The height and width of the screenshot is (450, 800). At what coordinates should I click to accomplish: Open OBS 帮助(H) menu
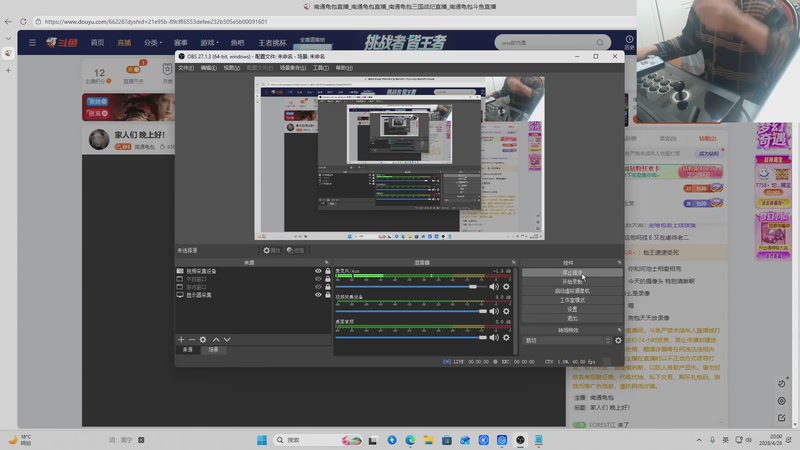[x=344, y=68]
